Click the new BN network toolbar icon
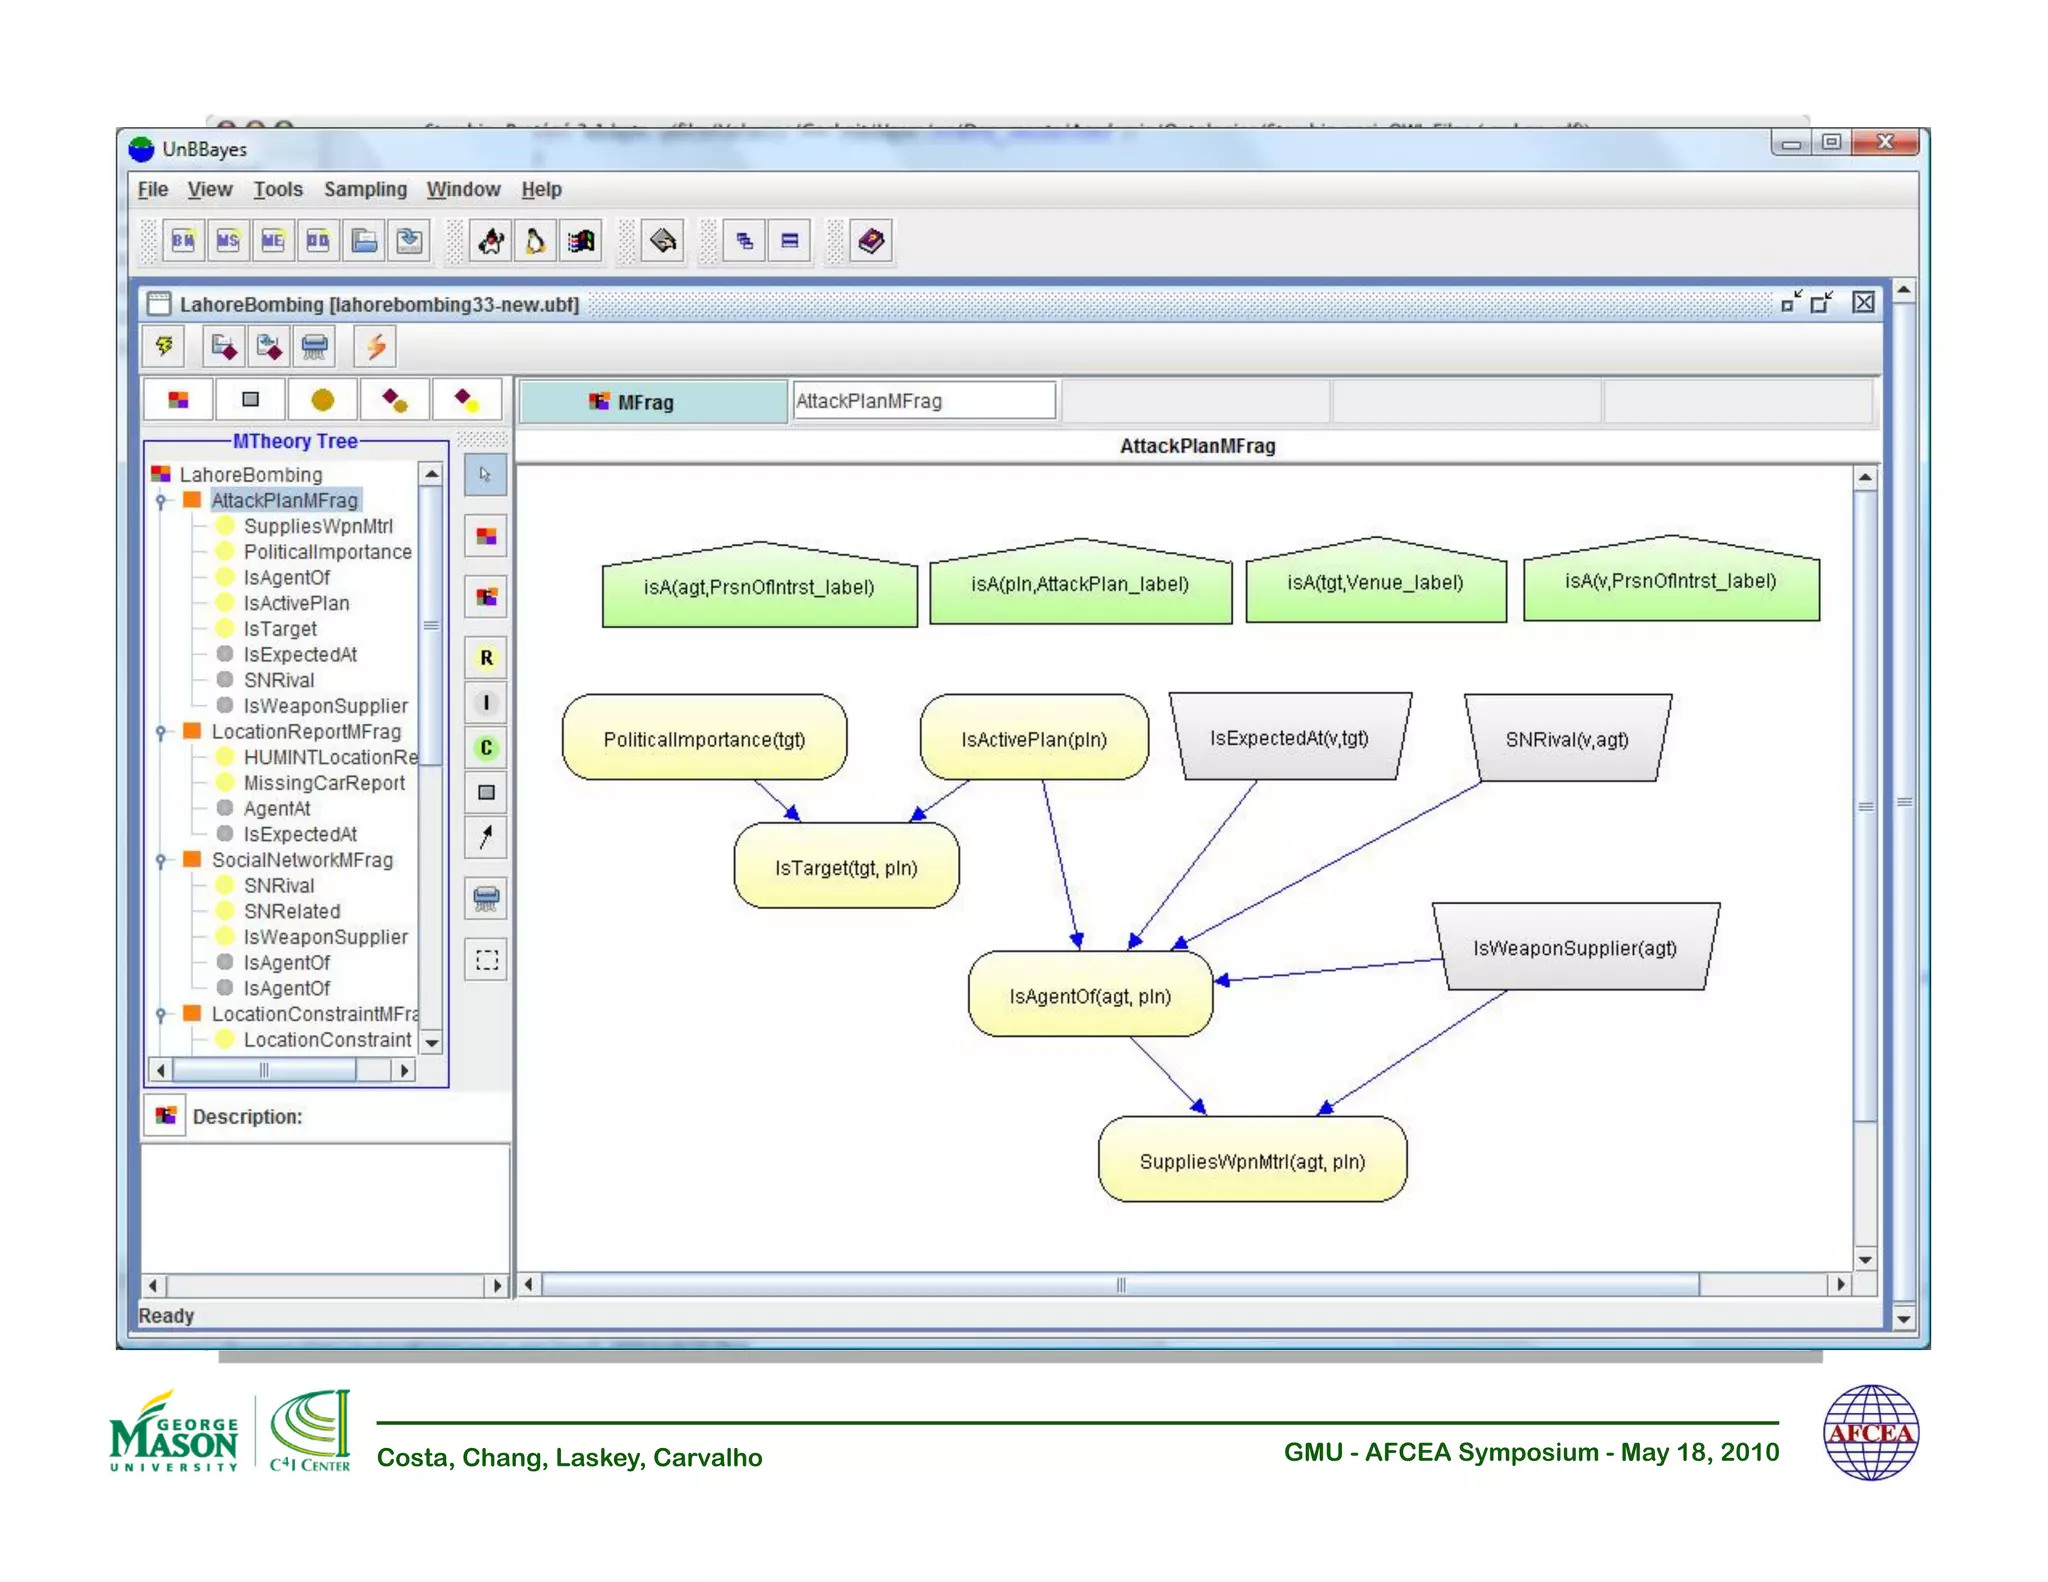This screenshot has width=2048, height=1582. [x=183, y=241]
